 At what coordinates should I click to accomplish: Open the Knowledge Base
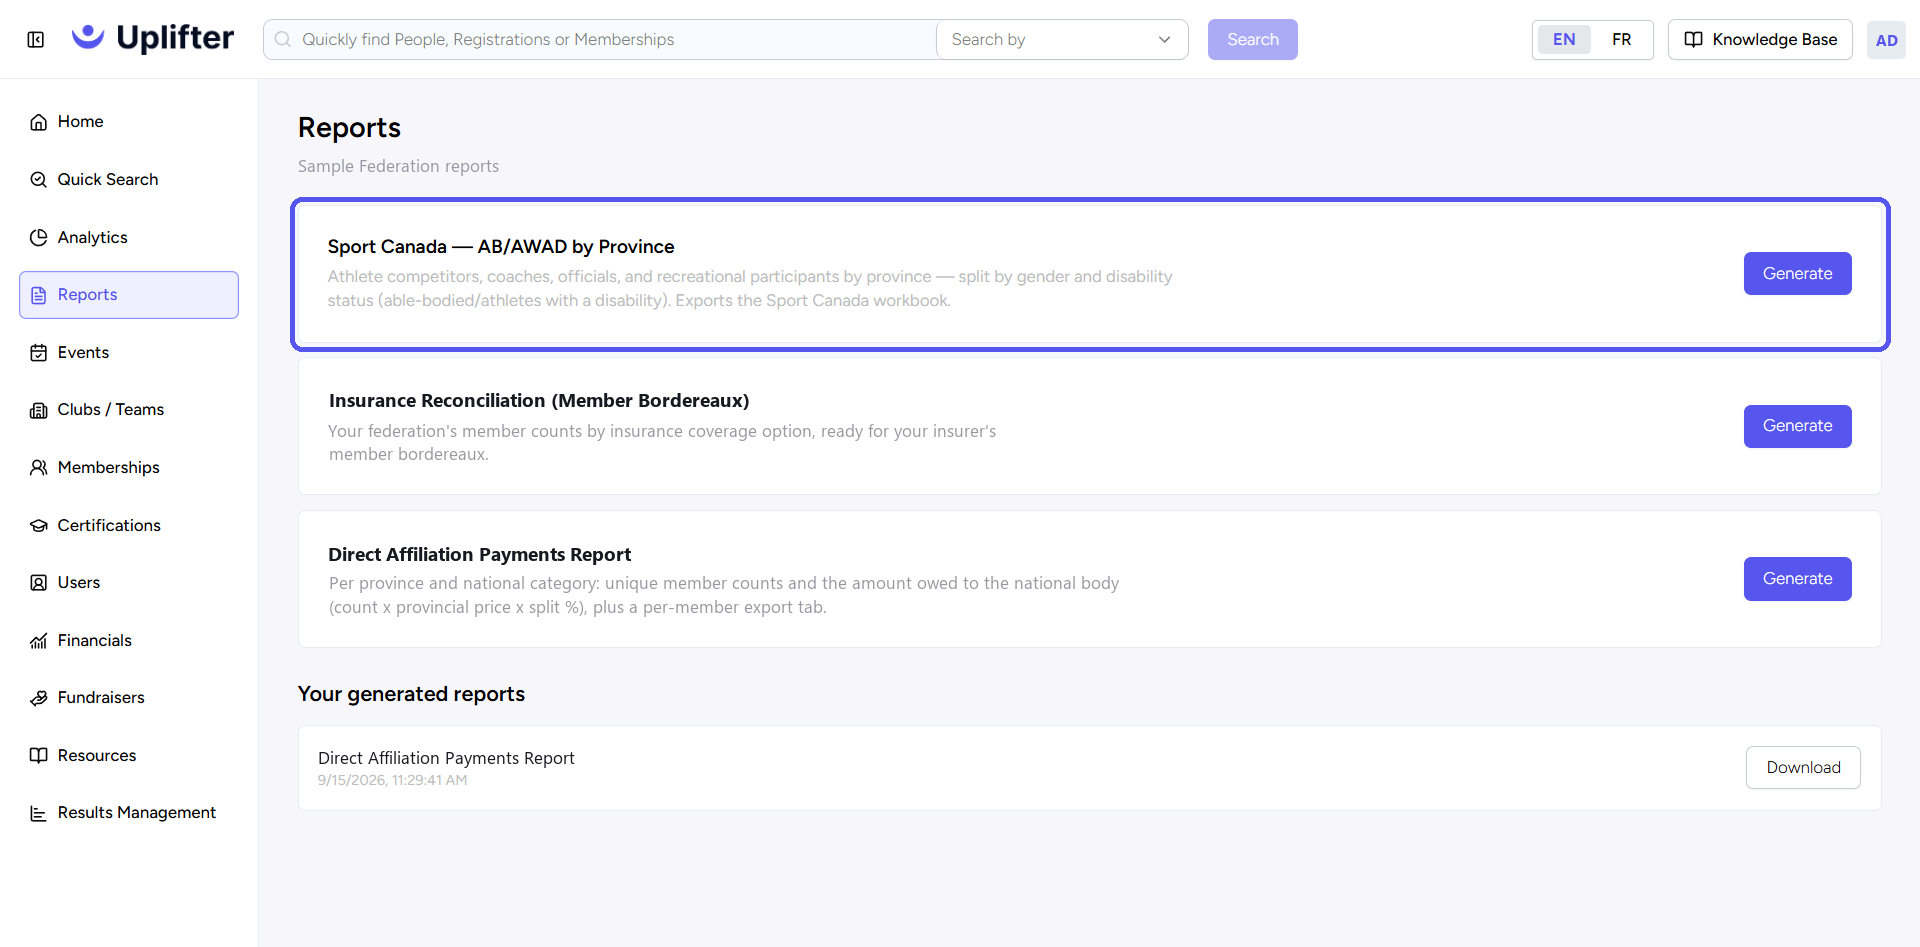tap(1760, 40)
